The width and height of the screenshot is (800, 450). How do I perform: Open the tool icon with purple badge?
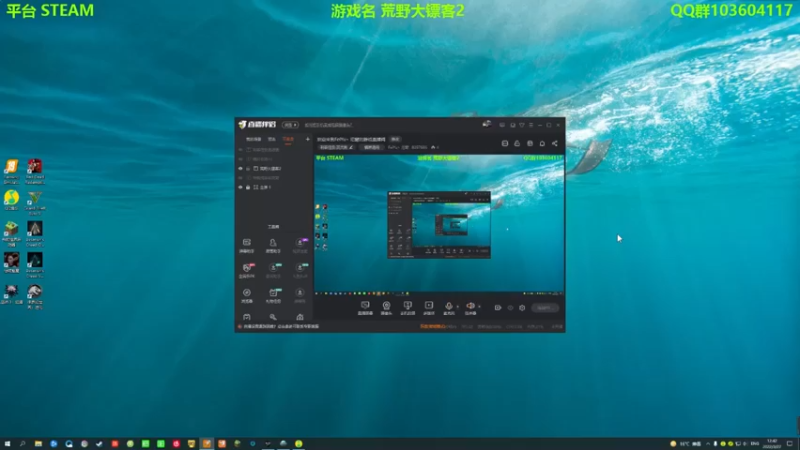(x=300, y=245)
